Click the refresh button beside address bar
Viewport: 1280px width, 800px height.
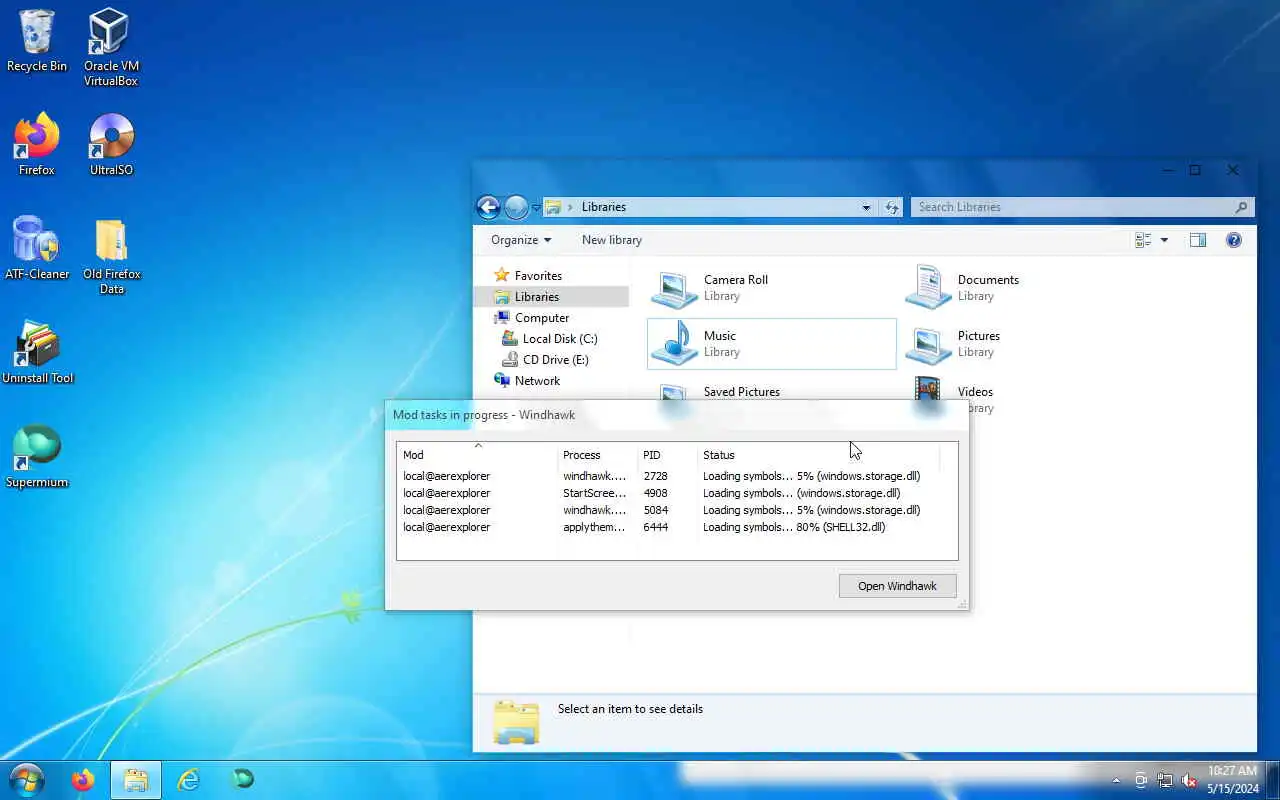point(891,207)
